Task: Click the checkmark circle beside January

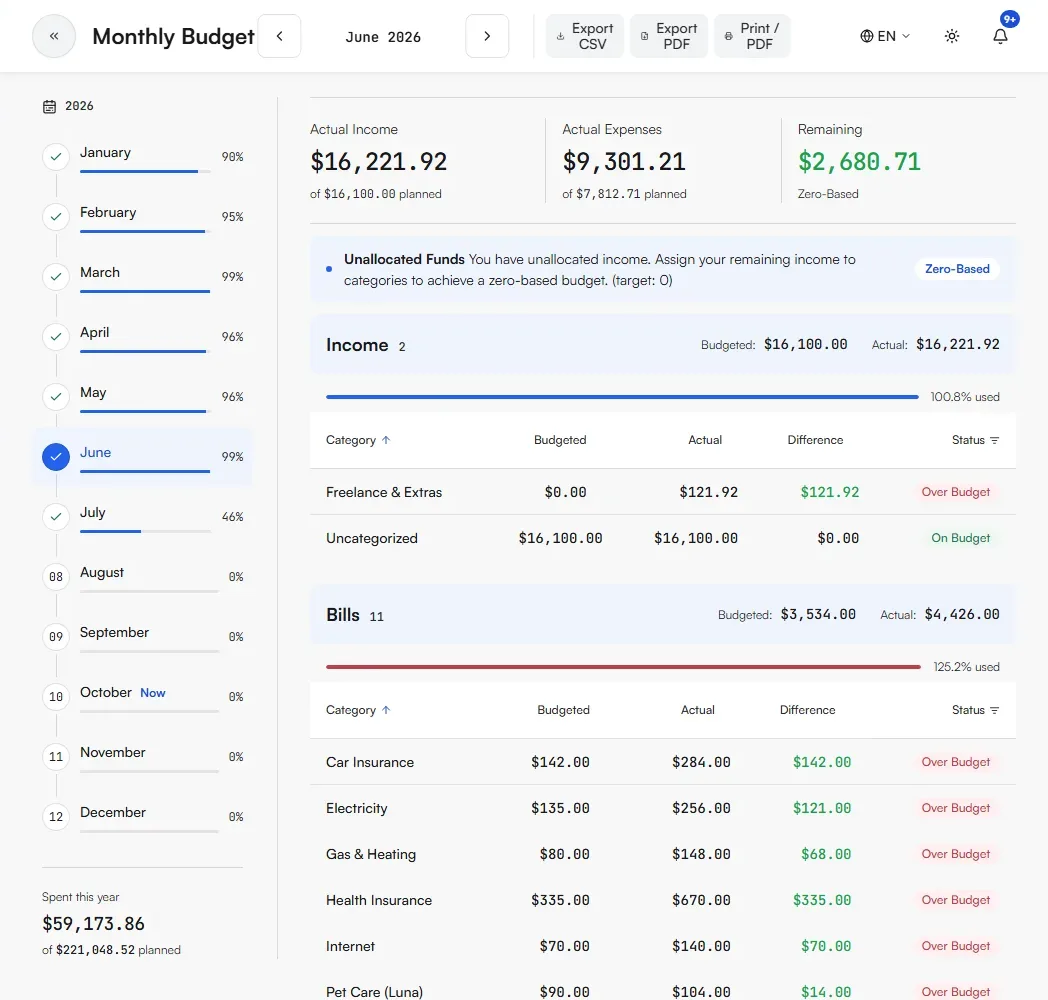Action: tap(56, 157)
